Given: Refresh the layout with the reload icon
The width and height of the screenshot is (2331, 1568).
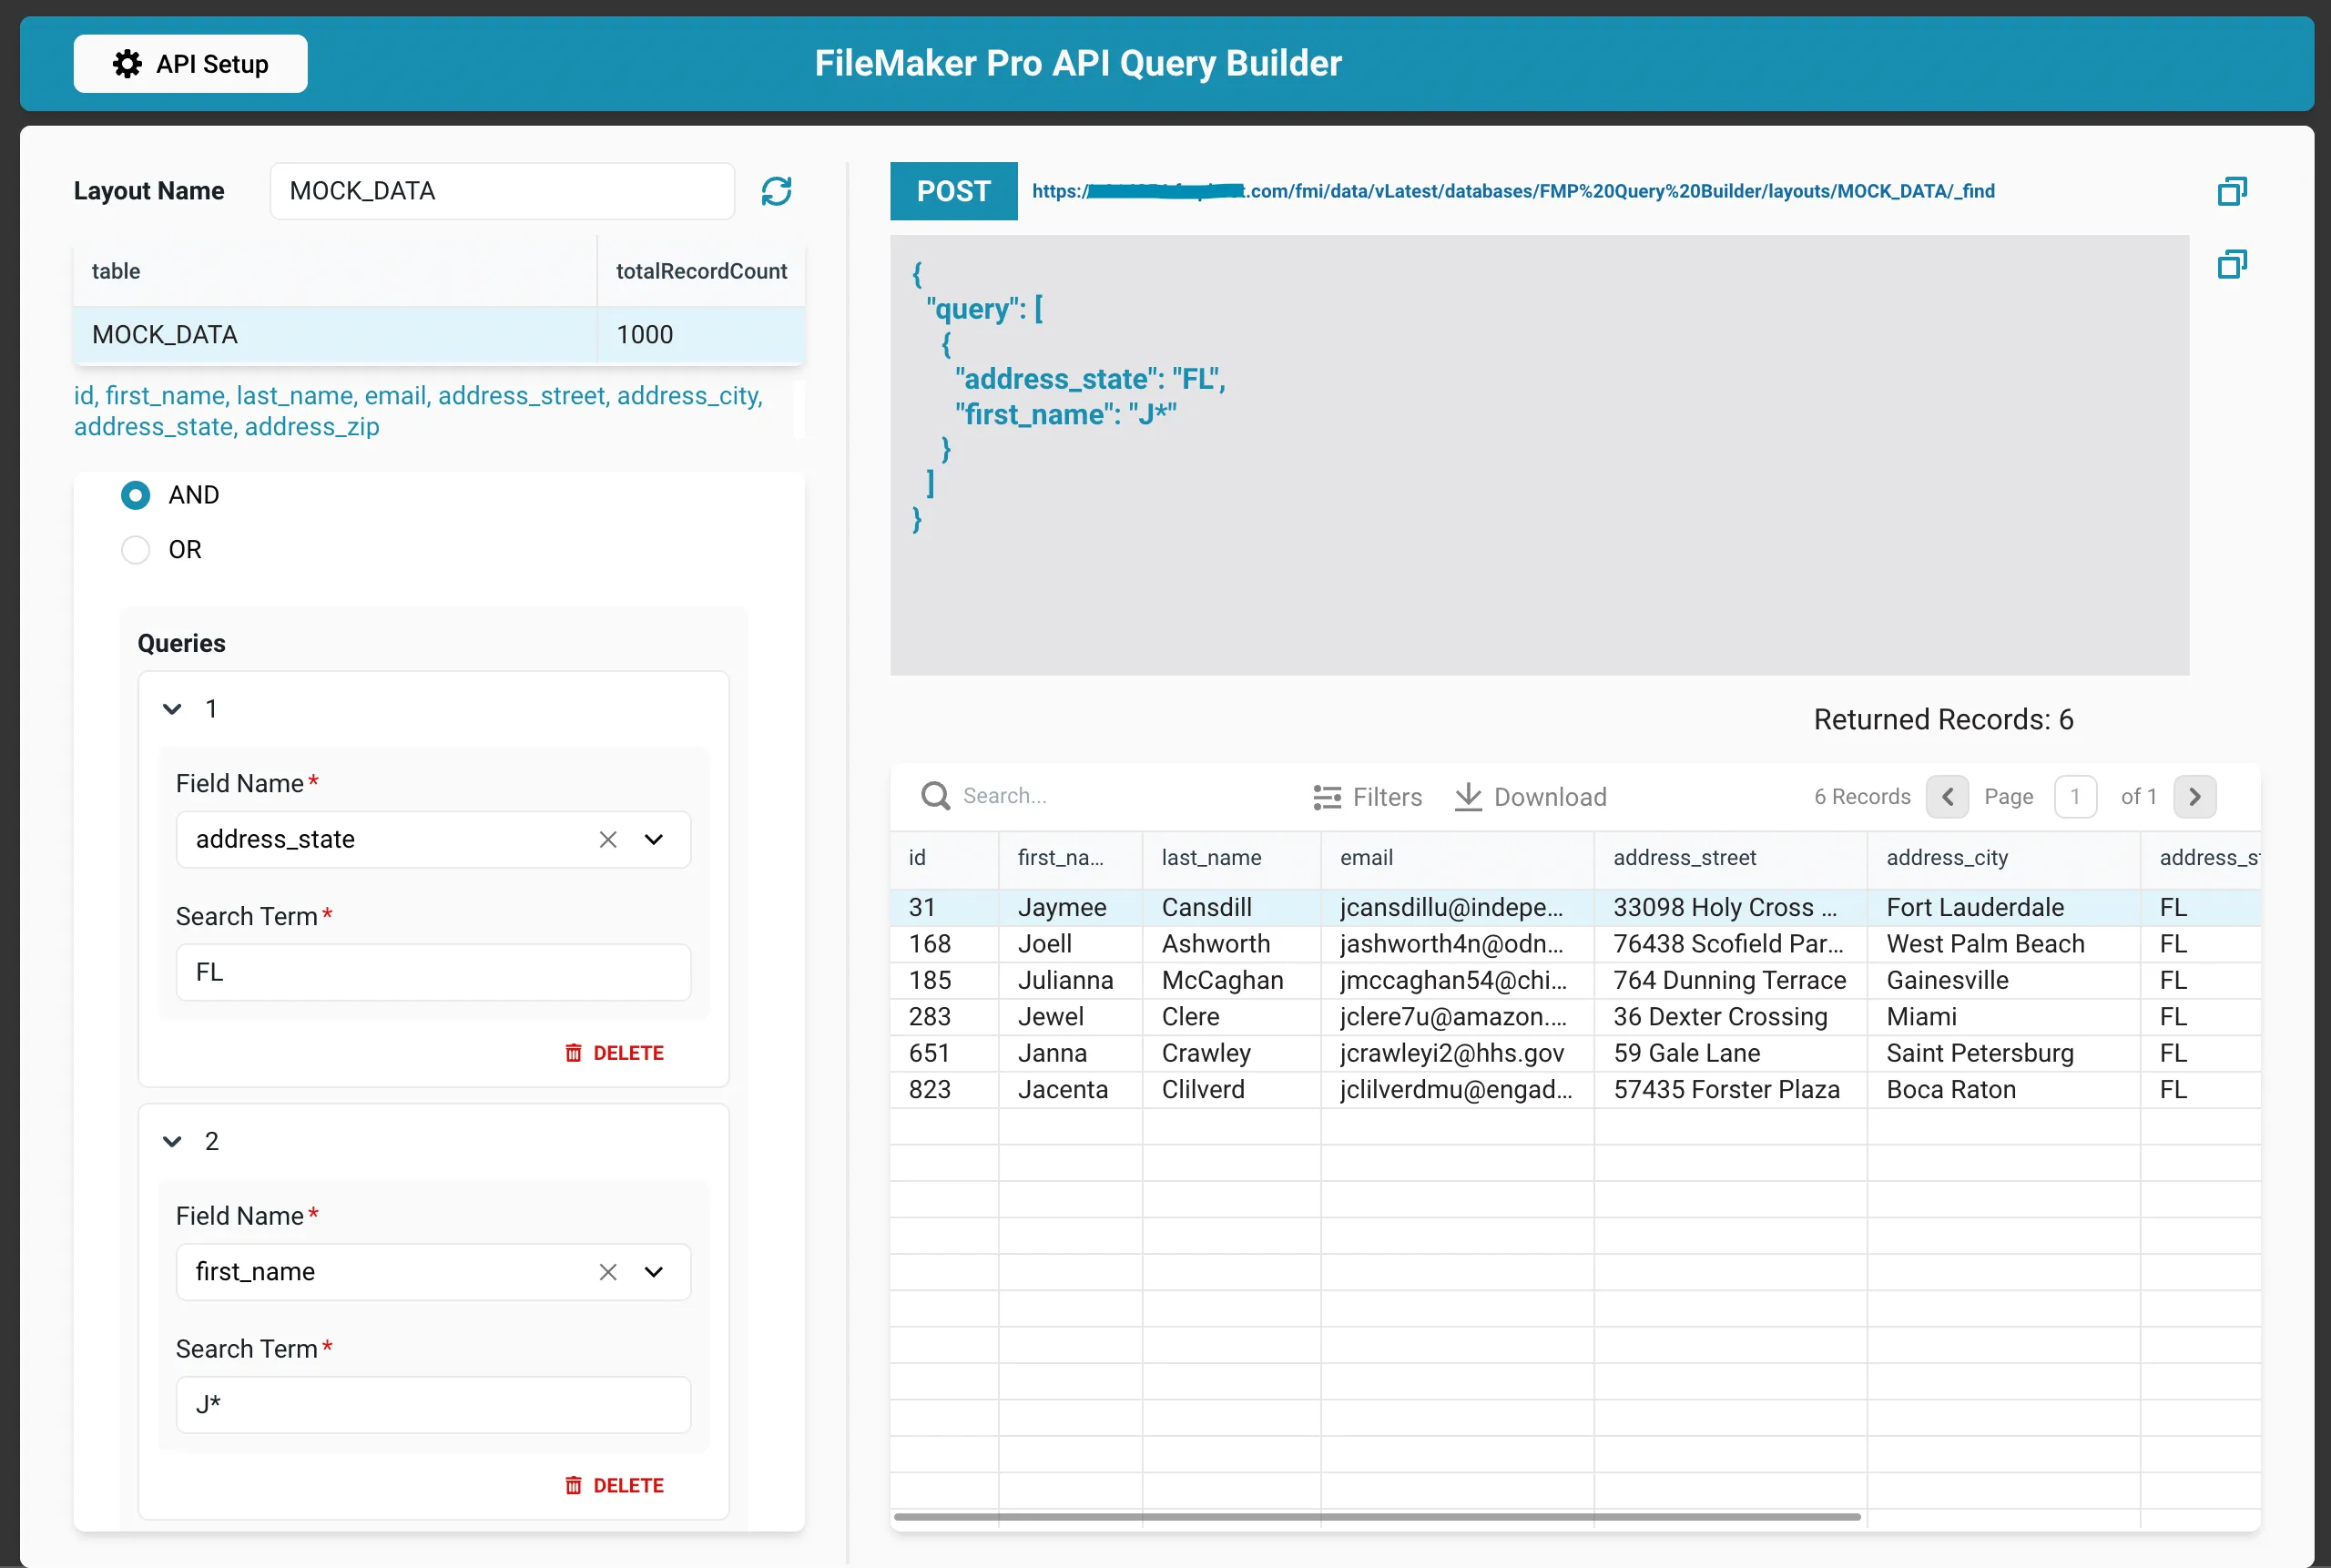Looking at the screenshot, I should (x=776, y=191).
